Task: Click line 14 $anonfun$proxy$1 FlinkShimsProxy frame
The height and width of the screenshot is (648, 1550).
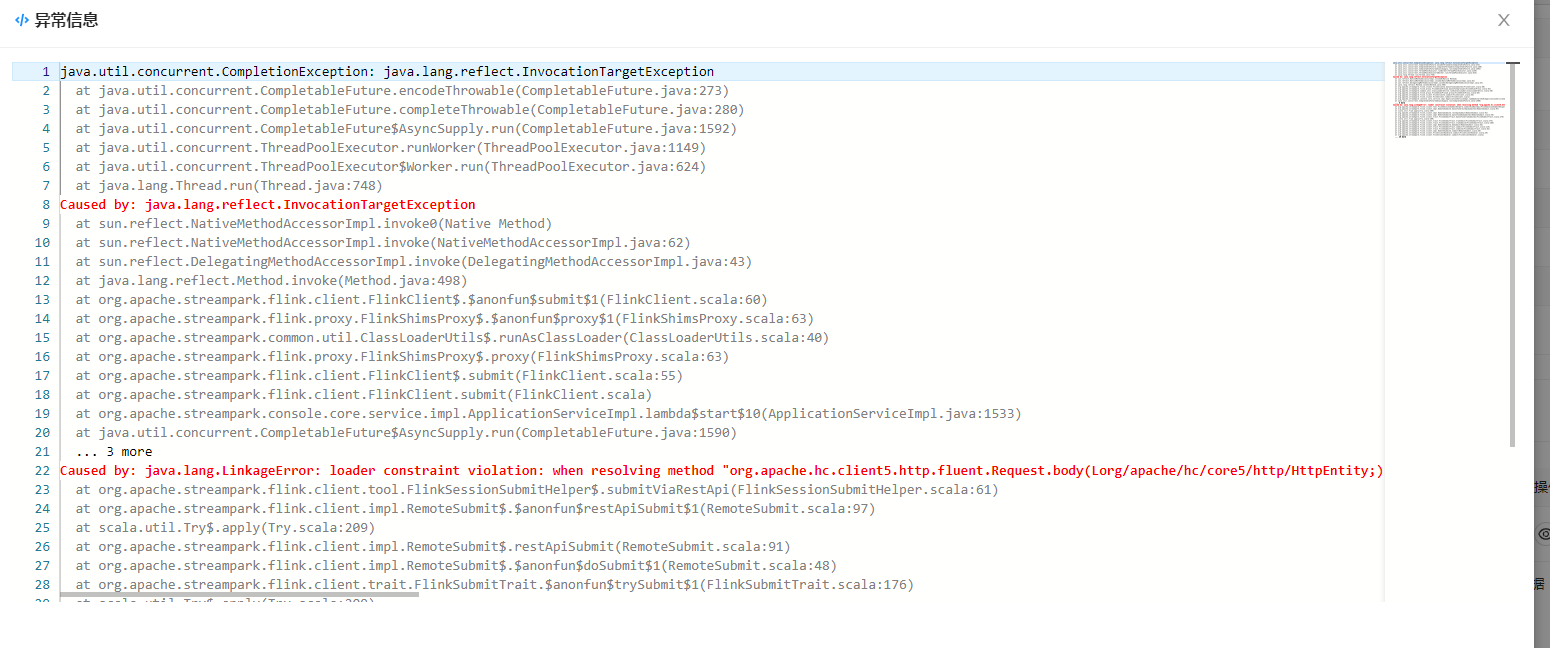Action: tap(444, 319)
